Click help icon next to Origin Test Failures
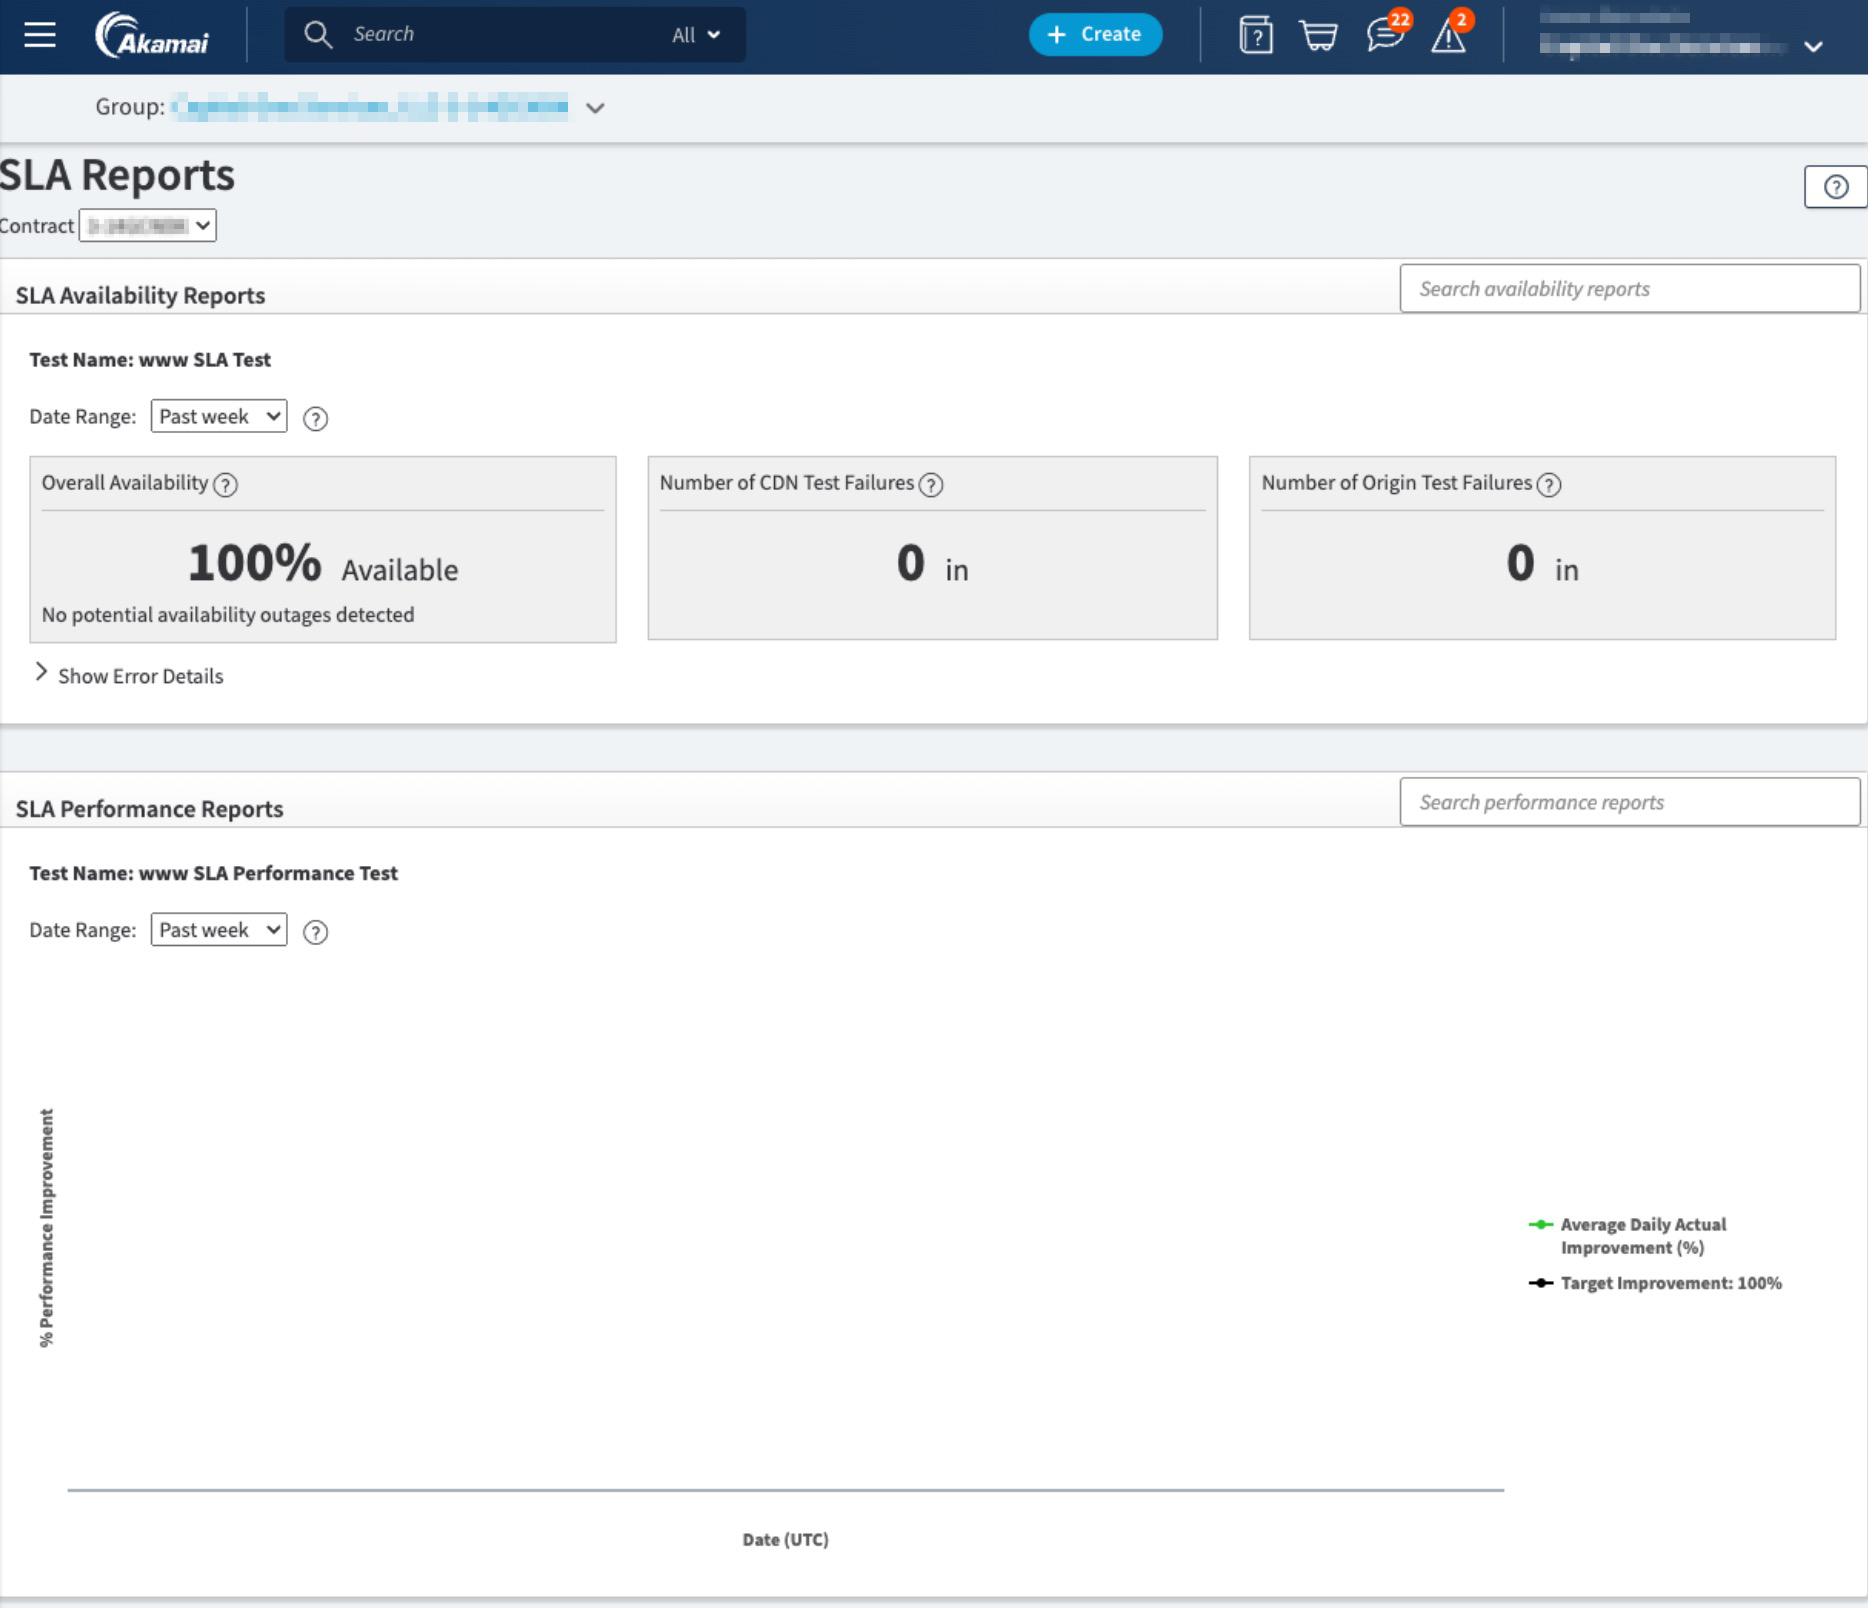 click(x=1549, y=485)
